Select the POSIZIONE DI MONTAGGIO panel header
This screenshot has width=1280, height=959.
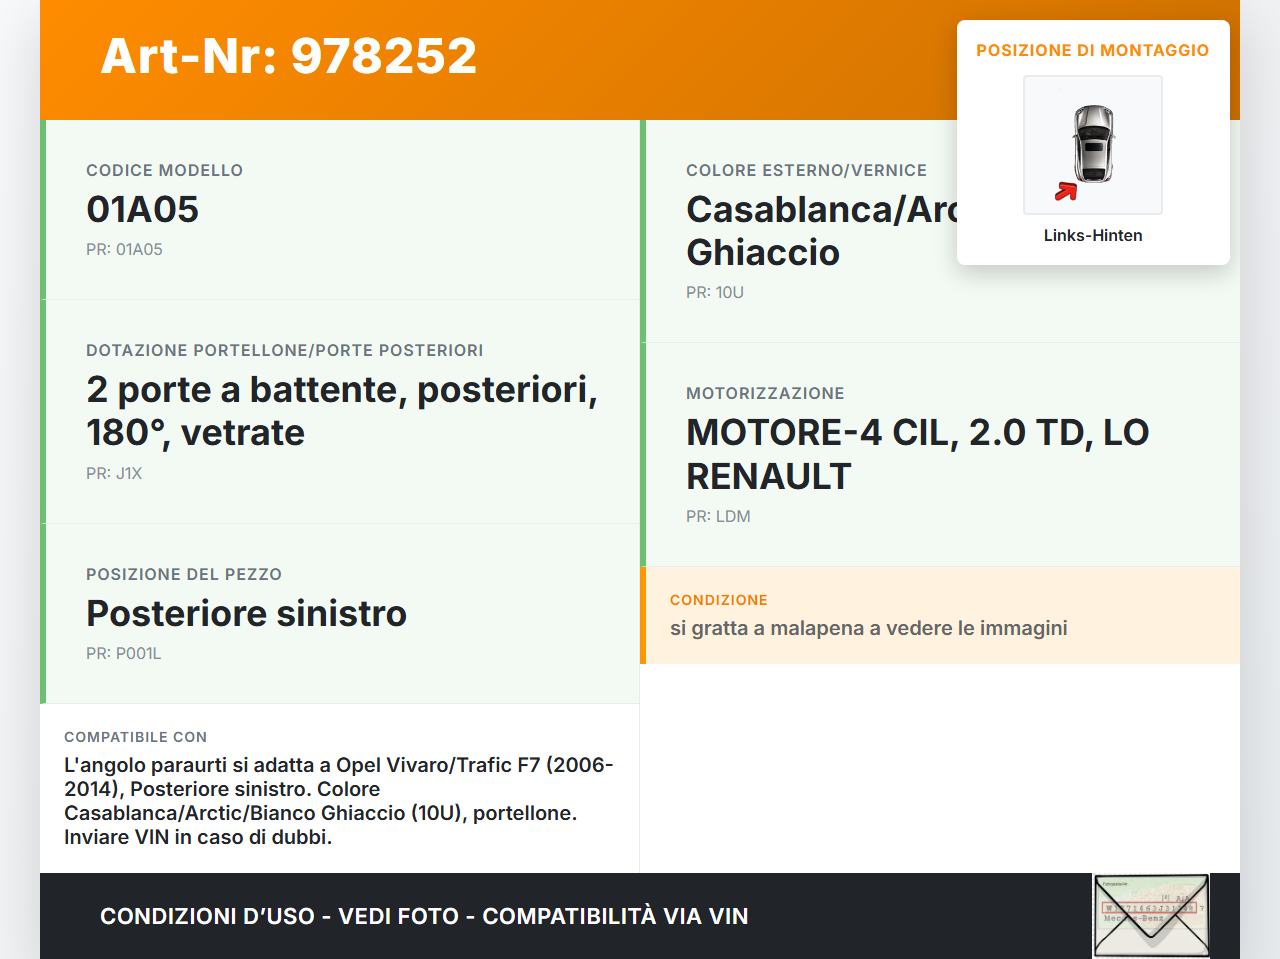[x=1092, y=50]
